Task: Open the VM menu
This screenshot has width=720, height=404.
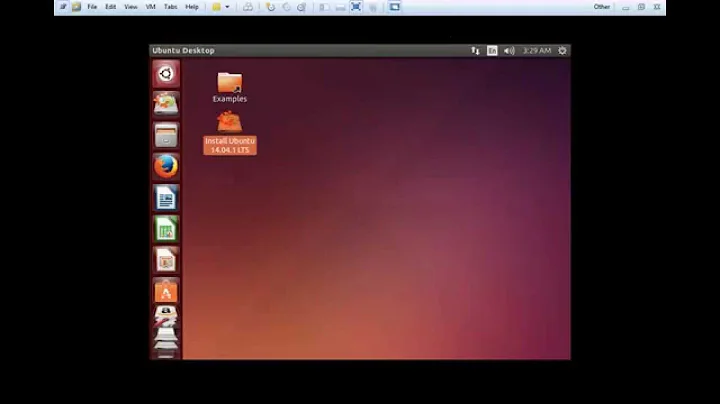Action: pyautogui.click(x=151, y=7)
